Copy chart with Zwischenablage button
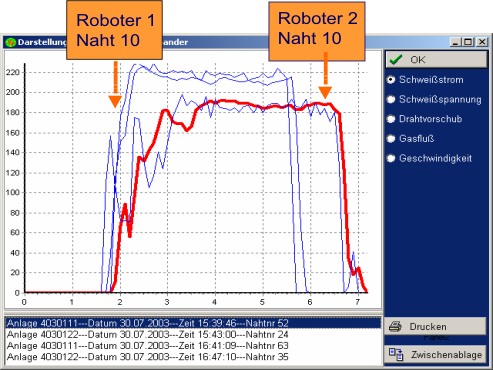493x370 pixels. pyautogui.click(x=435, y=355)
